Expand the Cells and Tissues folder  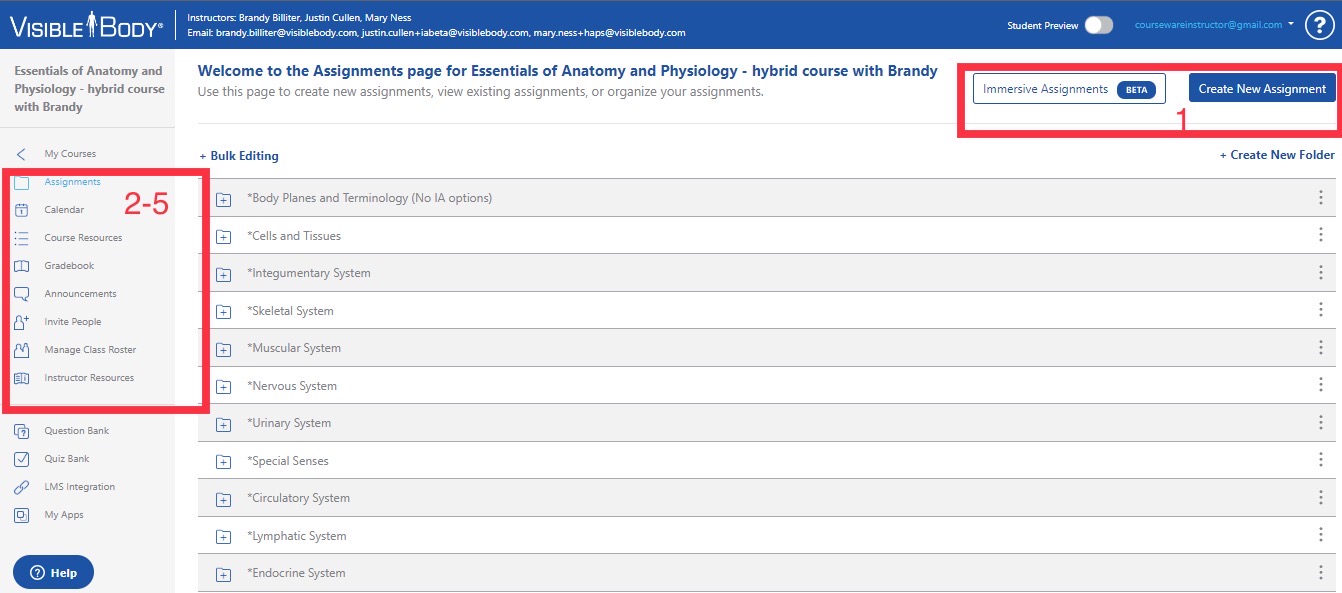click(x=224, y=237)
